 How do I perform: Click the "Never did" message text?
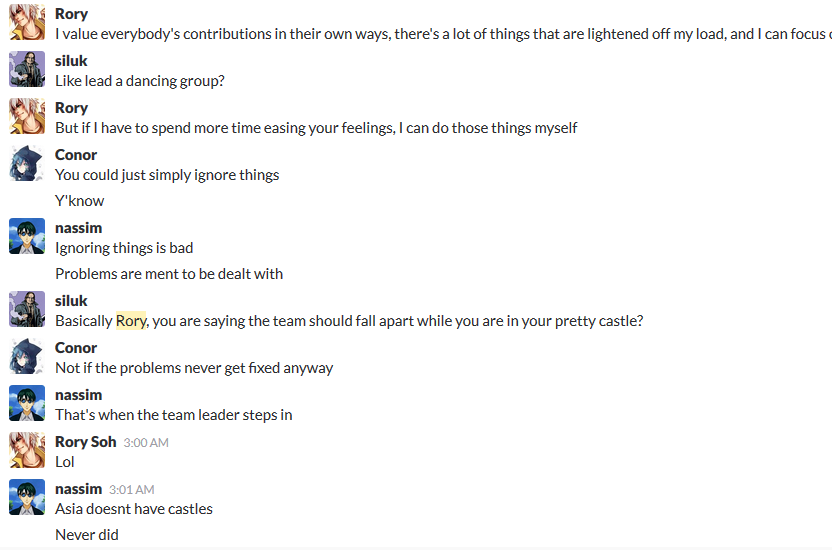[x=87, y=535]
